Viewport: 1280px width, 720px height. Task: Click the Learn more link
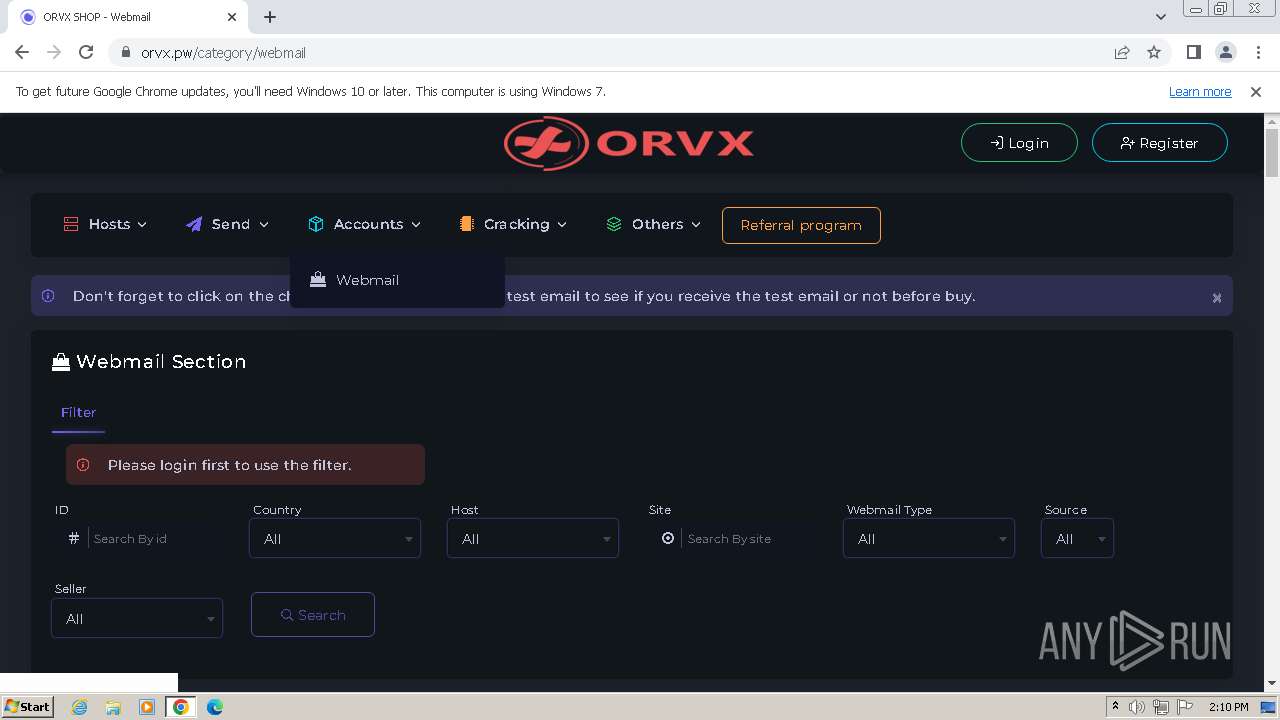coord(1200,91)
